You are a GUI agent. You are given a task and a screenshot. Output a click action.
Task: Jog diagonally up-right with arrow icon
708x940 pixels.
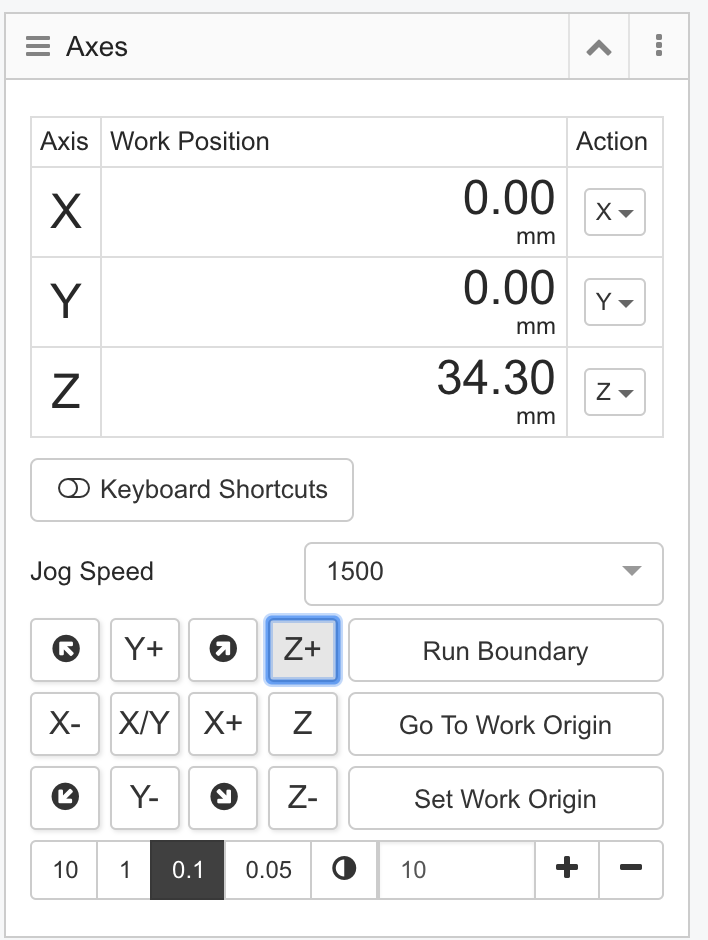coord(223,650)
